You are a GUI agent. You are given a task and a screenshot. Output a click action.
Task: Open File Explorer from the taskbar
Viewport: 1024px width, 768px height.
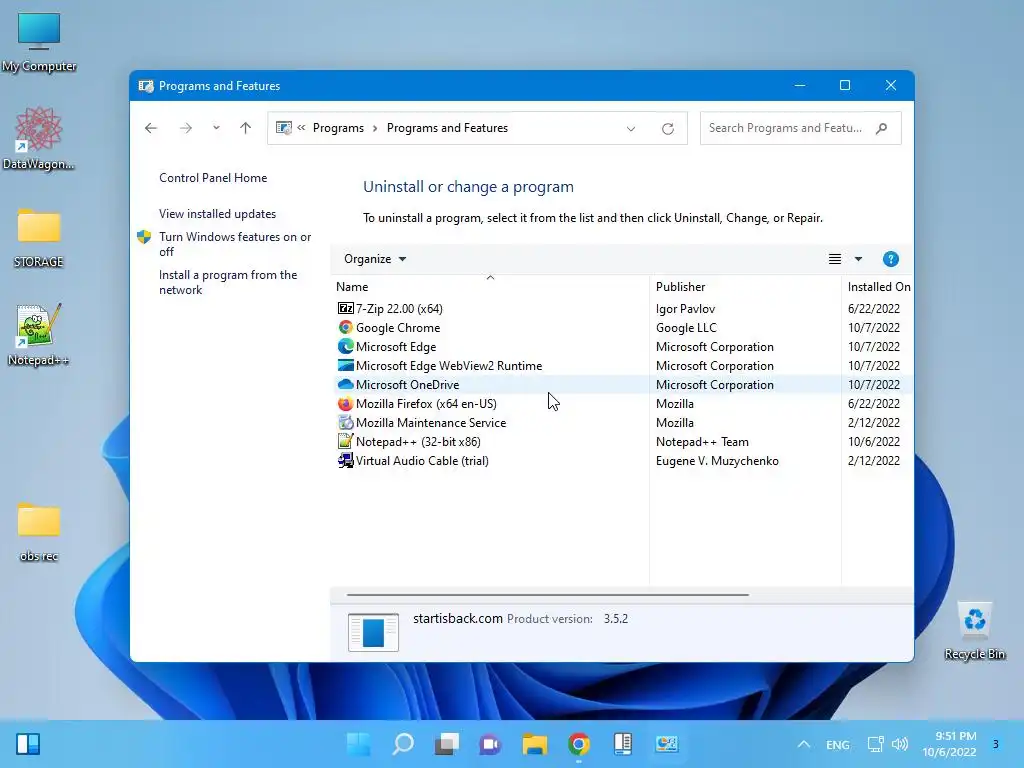(x=535, y=744)
